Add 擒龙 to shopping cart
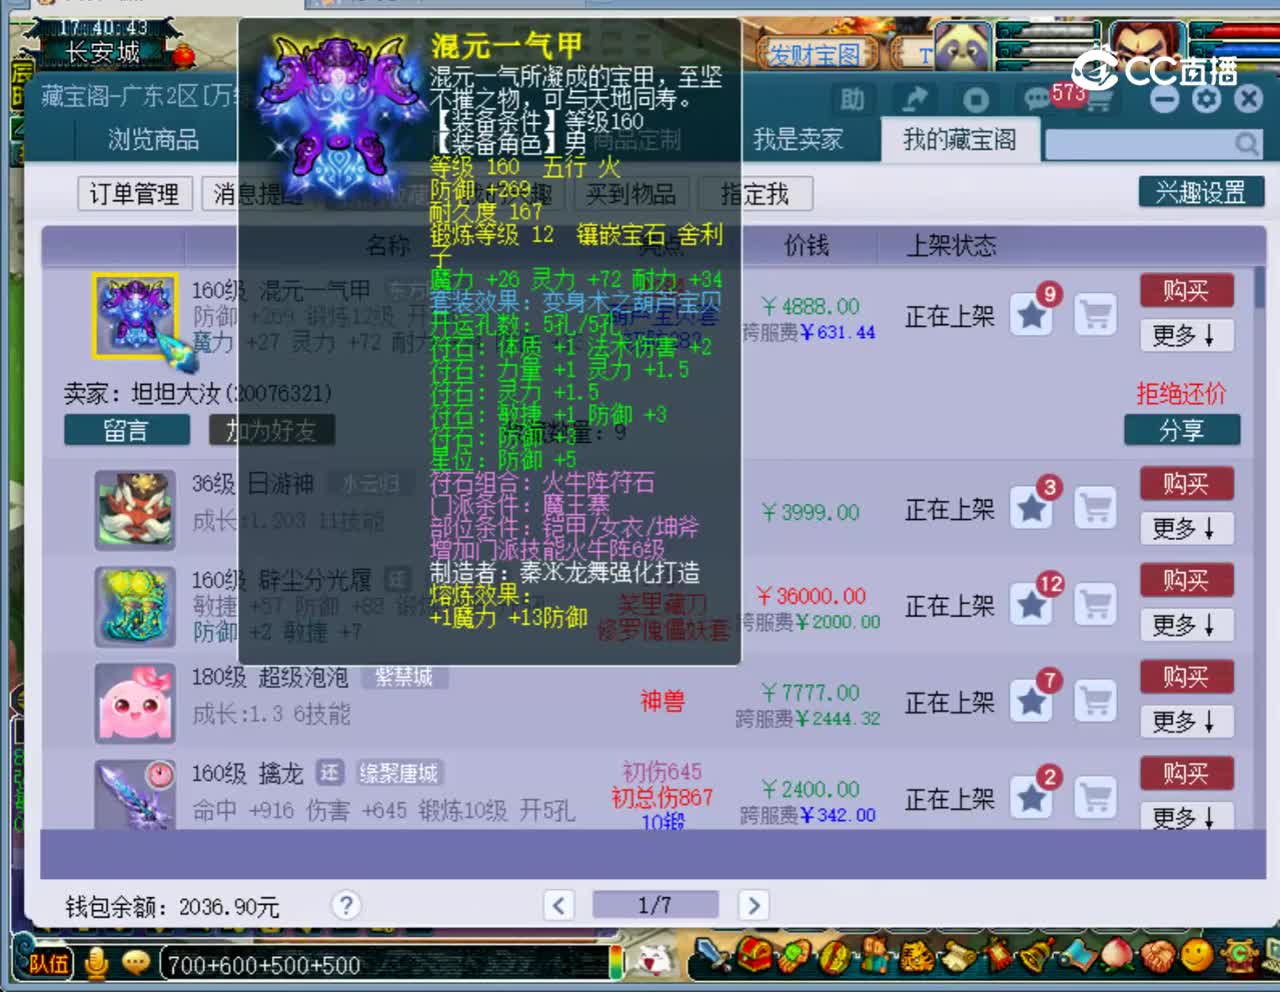Image resolution: width=1280 pixels, height=992 pixels. [1096, 799]
